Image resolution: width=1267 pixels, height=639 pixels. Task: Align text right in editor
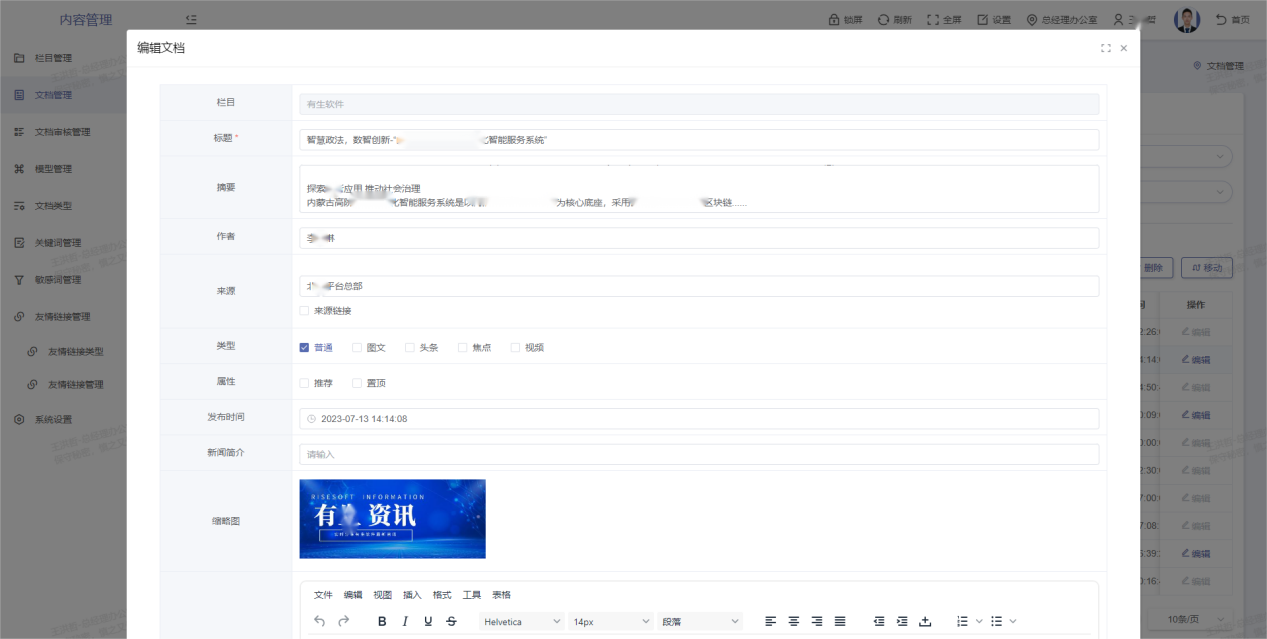pyautogui.click(x=817, y=621)
